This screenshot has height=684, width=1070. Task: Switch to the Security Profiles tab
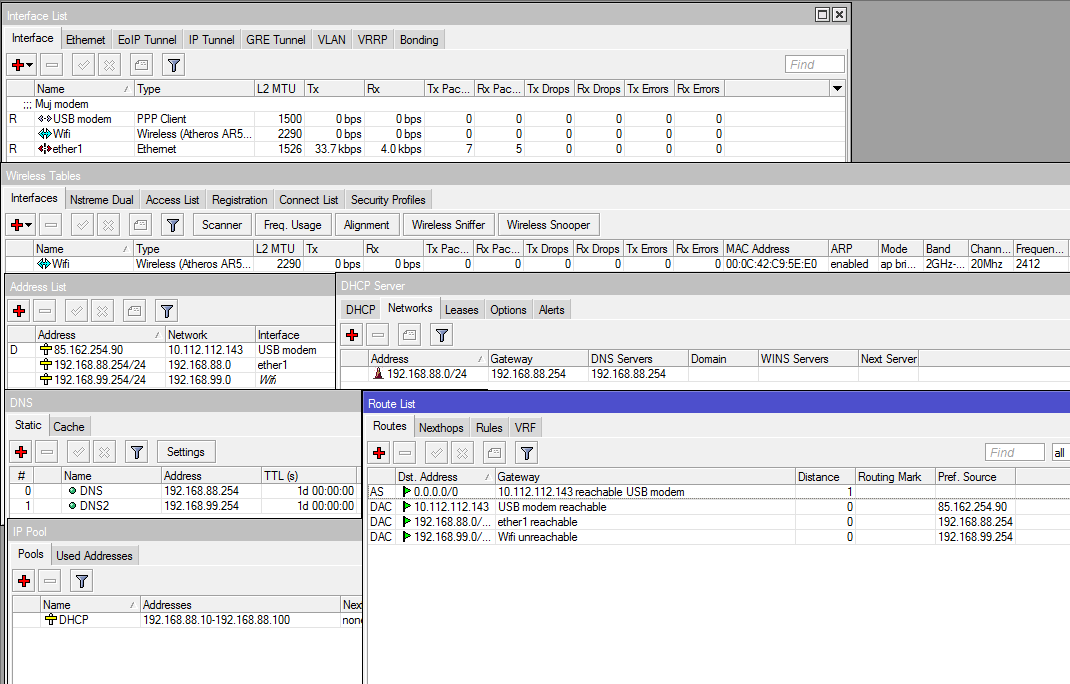pyautogui.click(x=388, y=199)
